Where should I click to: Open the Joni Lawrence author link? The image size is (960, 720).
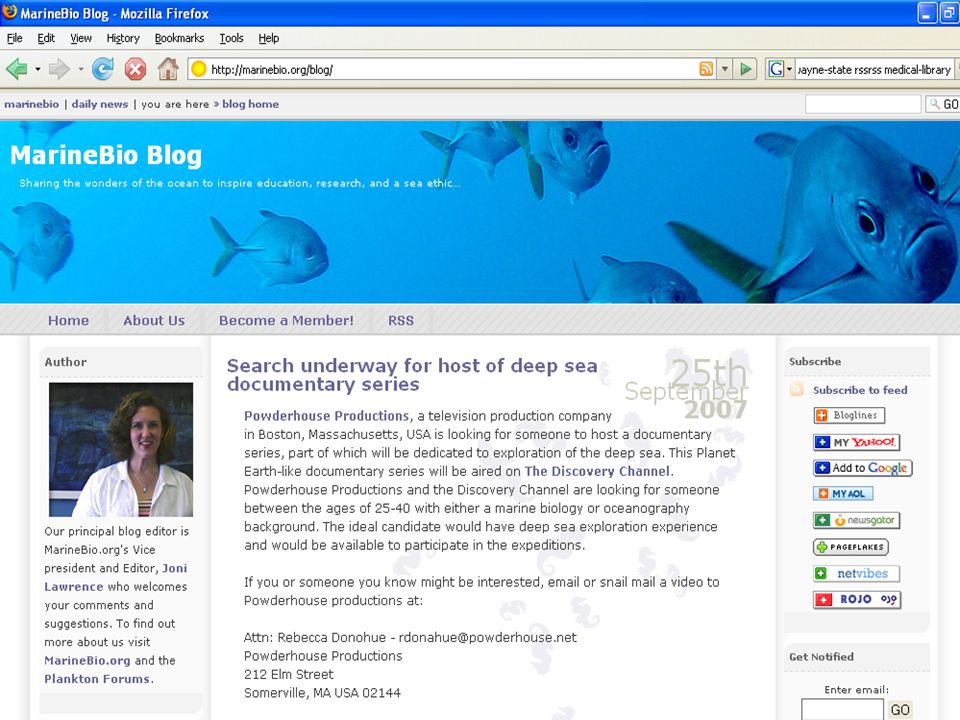coord(115,577)
